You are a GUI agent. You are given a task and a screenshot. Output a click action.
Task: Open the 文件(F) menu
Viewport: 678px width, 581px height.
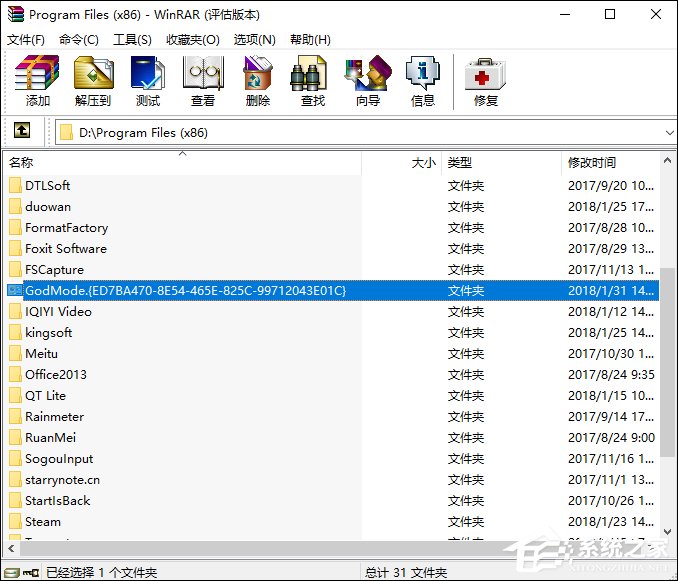point(27,39)
